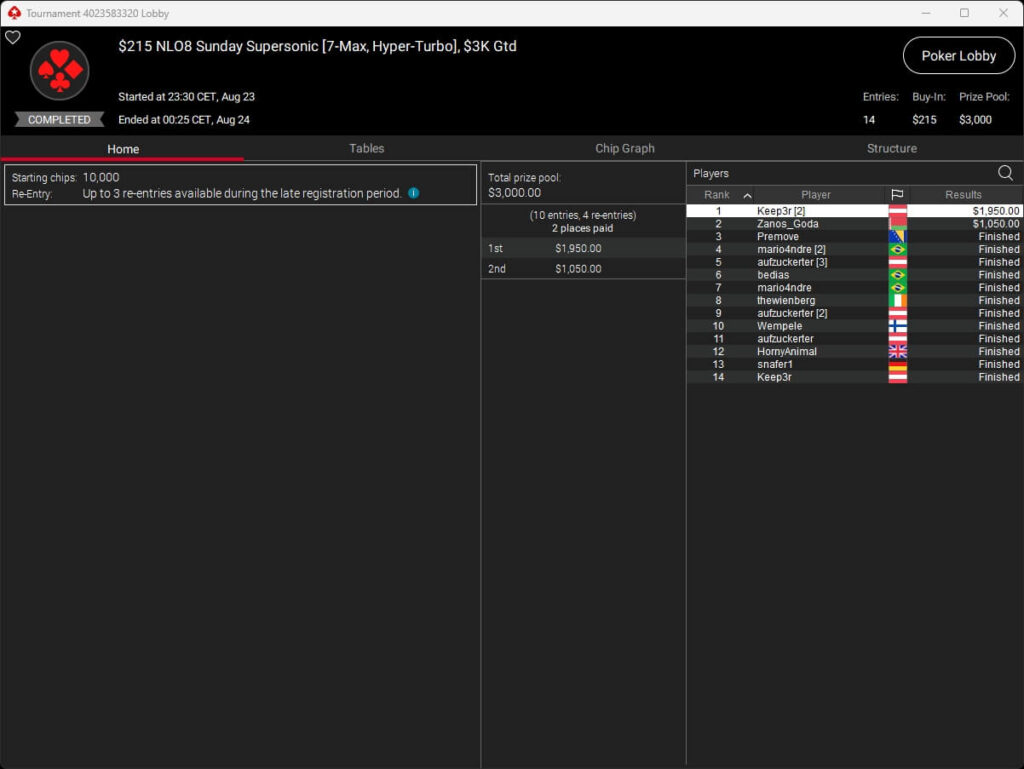
Task: Click the Ireland flag beside thewienberg
Action: pyautogui.click(x=897, y=300)
